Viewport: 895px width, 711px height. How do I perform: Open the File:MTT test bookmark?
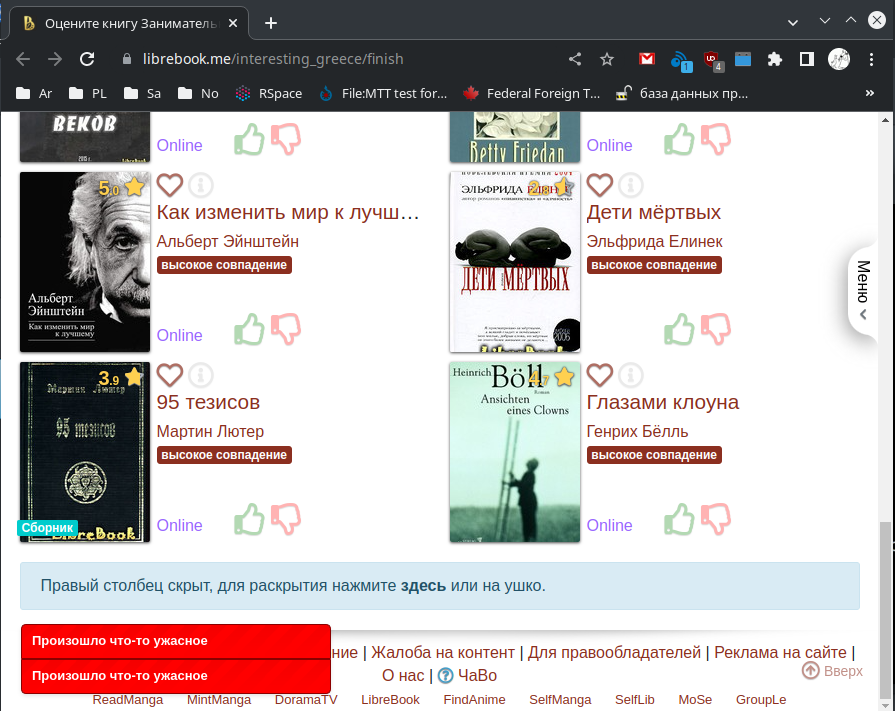click(383, 93)
